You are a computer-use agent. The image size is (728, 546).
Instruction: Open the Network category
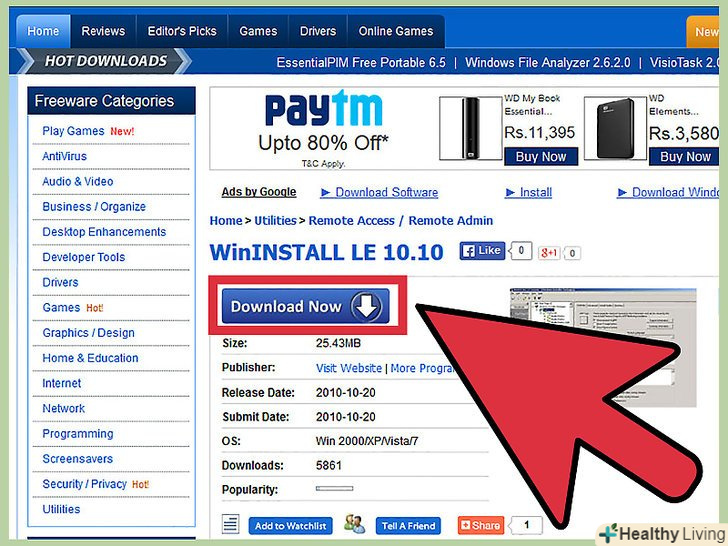(x=64, y=408)
